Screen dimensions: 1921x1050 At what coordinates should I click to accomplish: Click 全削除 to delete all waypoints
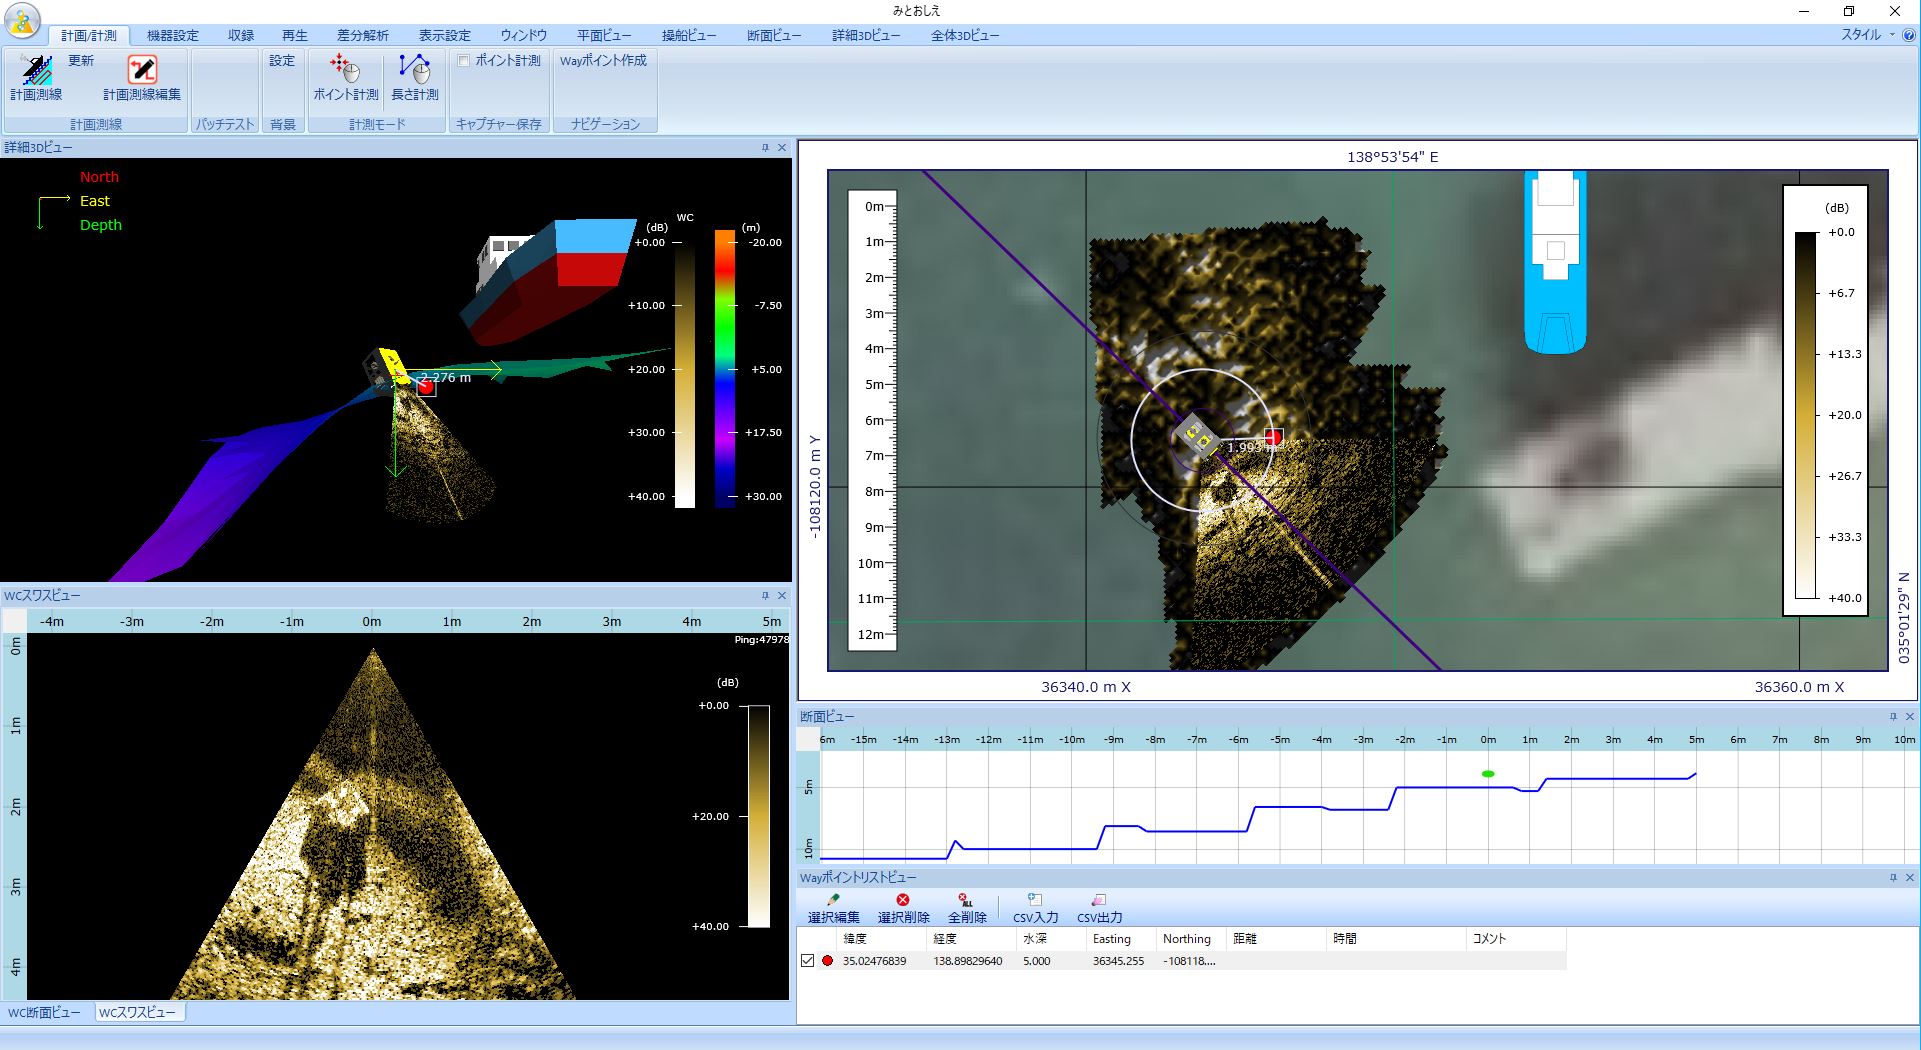pyautogui.click(x=966, y=909)
